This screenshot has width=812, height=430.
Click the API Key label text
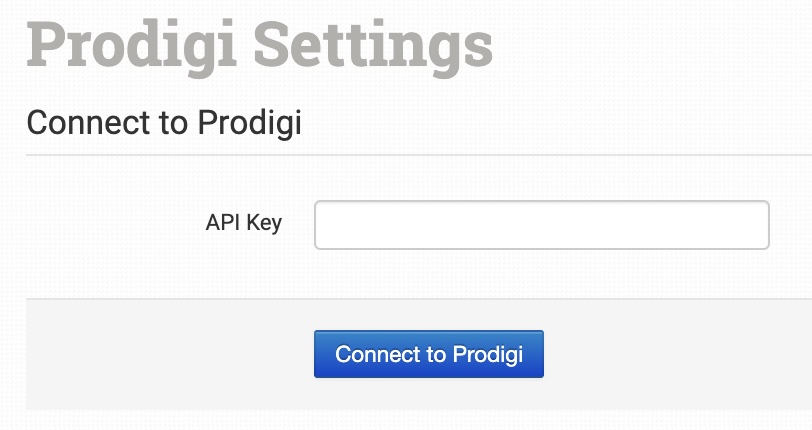click(243, 223)
